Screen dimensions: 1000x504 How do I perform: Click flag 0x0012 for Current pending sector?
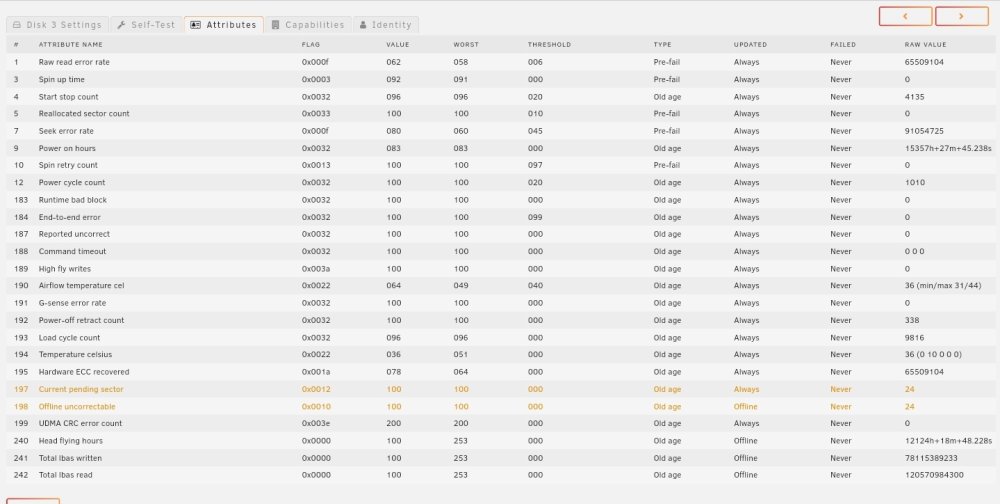pos(316,389)
